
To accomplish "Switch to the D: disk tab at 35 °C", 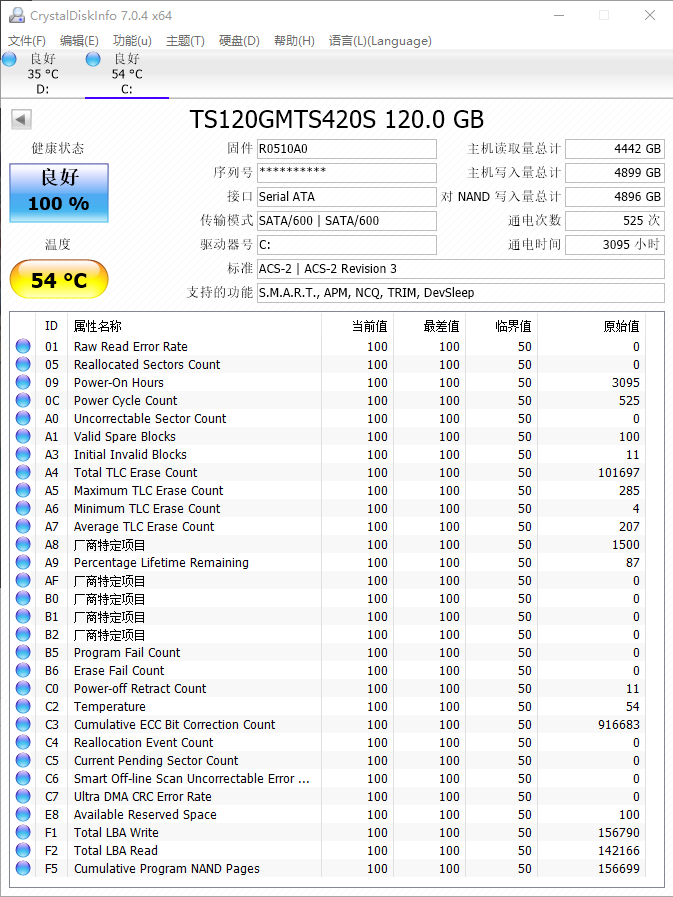I will (x=43, y=74).
